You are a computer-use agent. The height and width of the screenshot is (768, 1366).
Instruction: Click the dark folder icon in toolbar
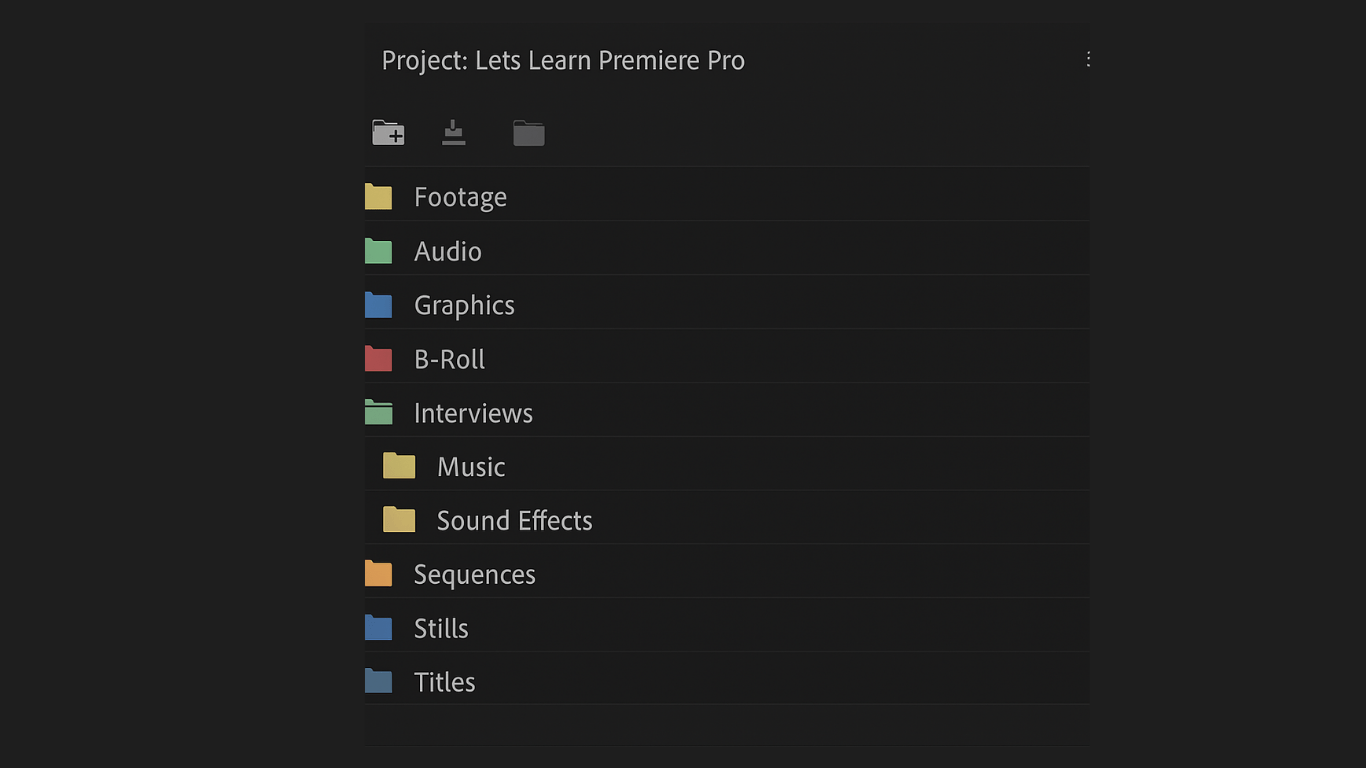click(528, 133)
